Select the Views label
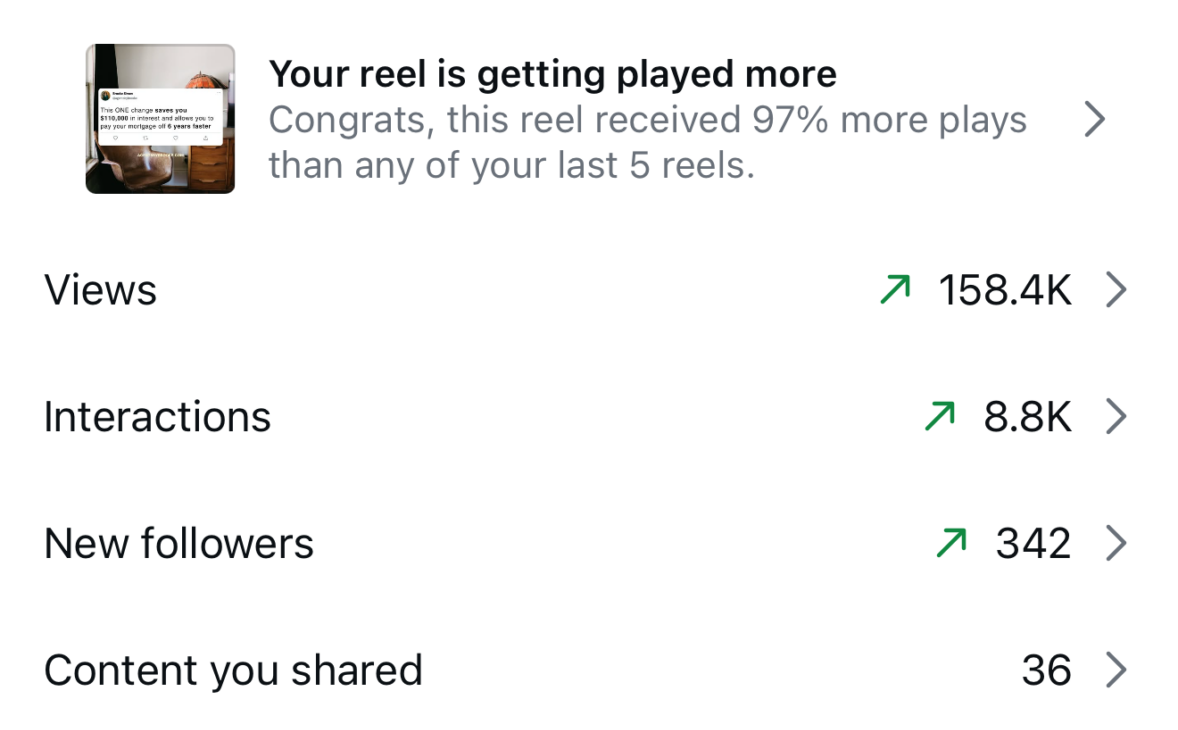This screenshot has height=730, width=1178. (100, 290)
